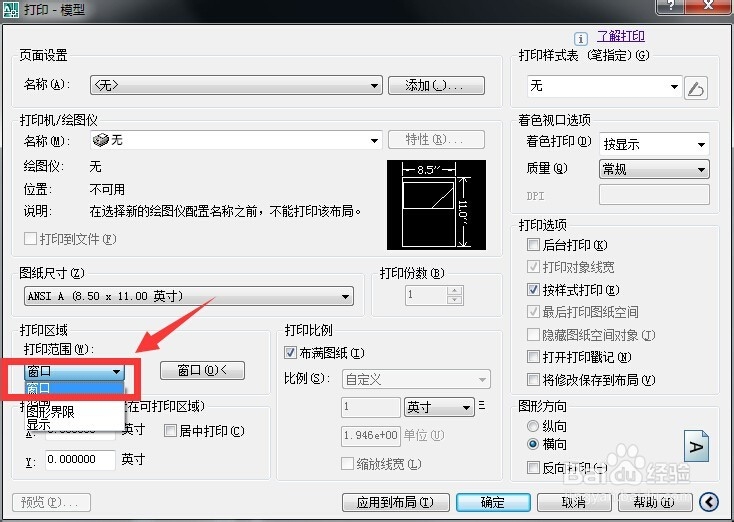The width and height of the screenshot is (734, 522).
Task: Open the plot style table editor pencil icon
Action: (x=696, y=88)
